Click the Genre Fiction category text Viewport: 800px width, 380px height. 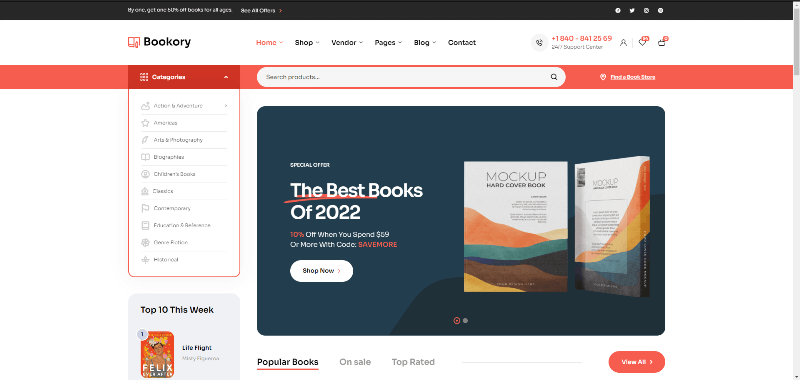click(x=171, y=242)
